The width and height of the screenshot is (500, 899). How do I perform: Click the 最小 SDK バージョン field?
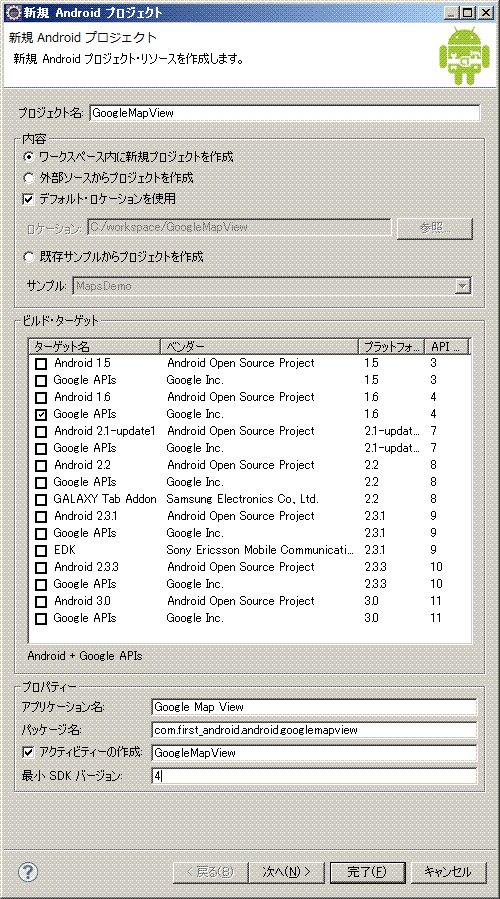314,776
